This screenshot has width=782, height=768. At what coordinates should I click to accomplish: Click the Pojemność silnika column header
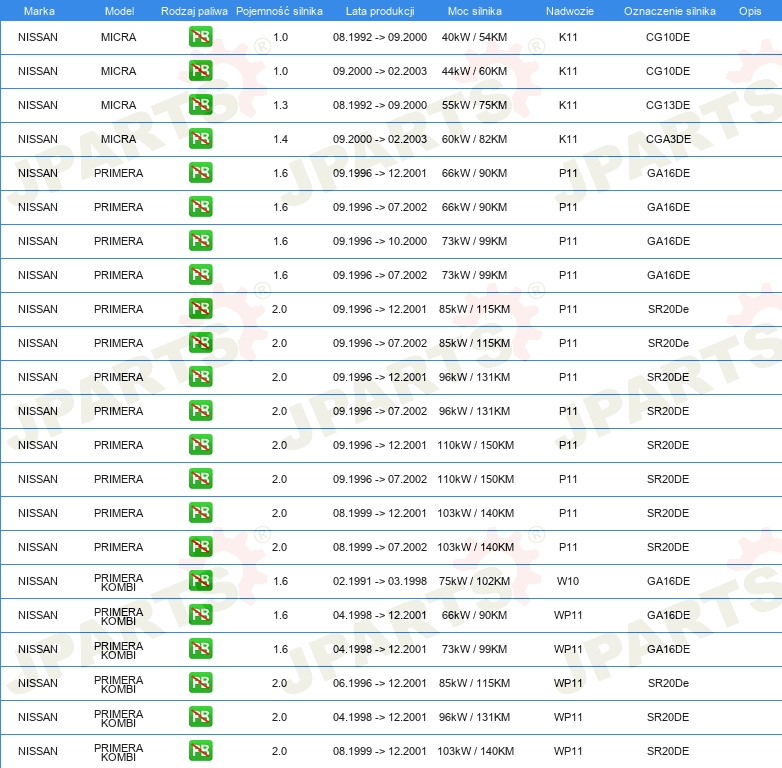click(x=279, y=11)
